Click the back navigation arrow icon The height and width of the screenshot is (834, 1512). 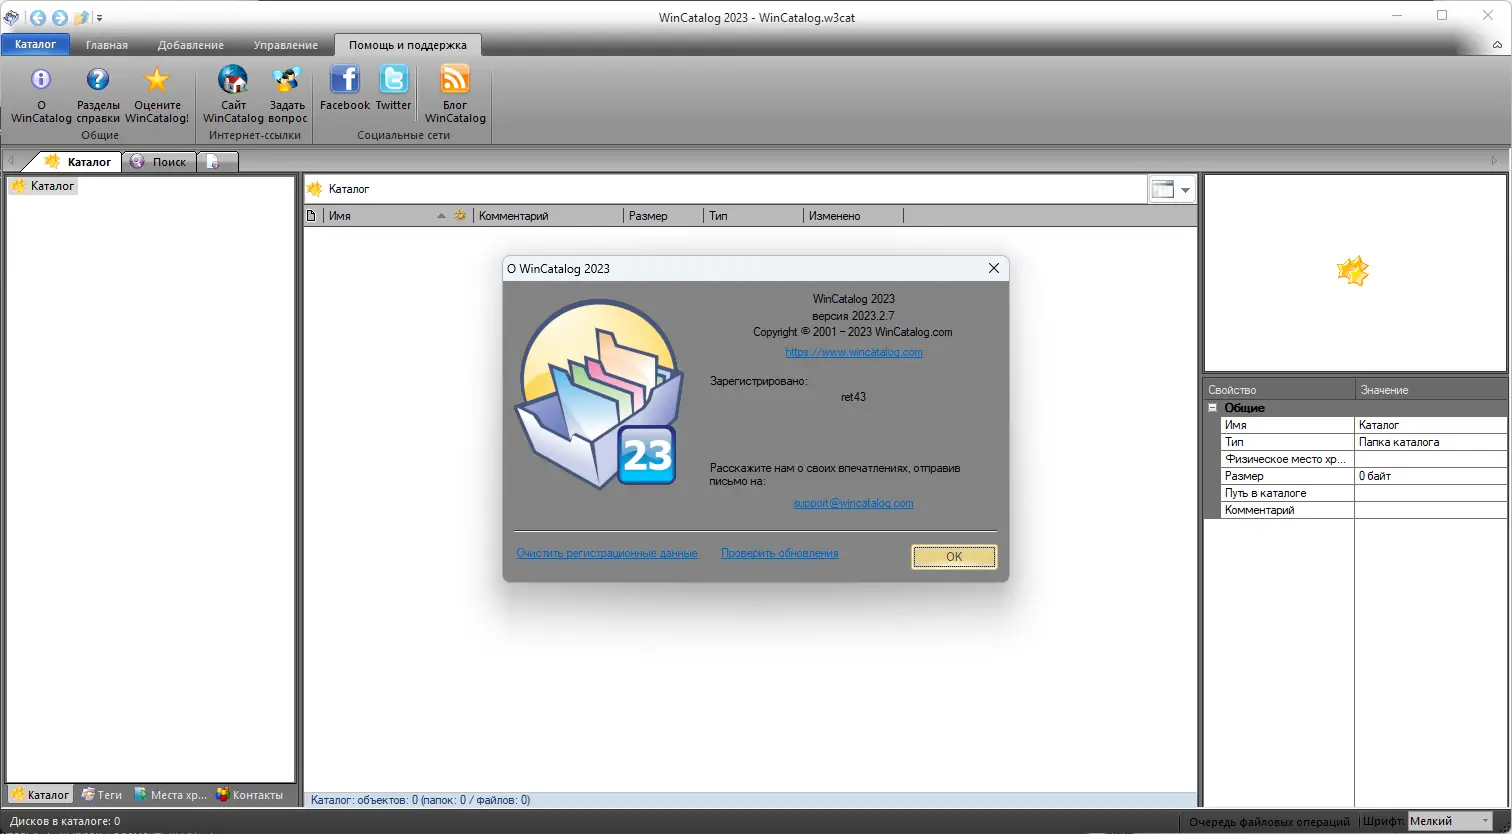point(36,17)
